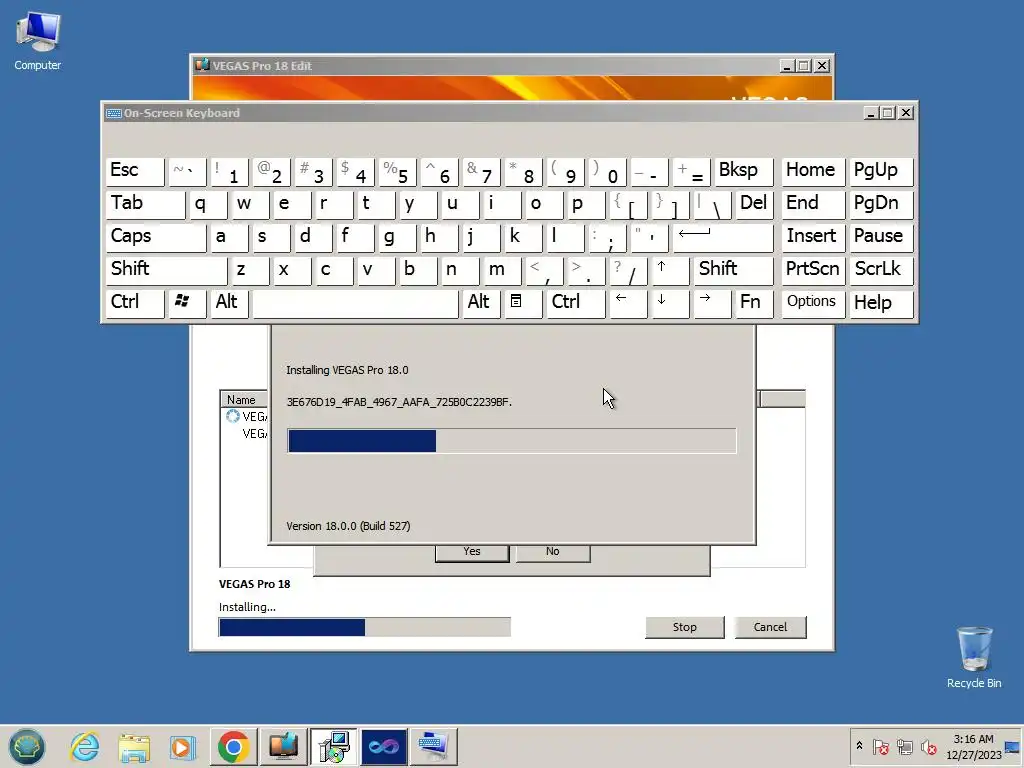The image size is (1024, 768).
Task: Click the Name column header in installer list
Action: [x=245, y=400]
